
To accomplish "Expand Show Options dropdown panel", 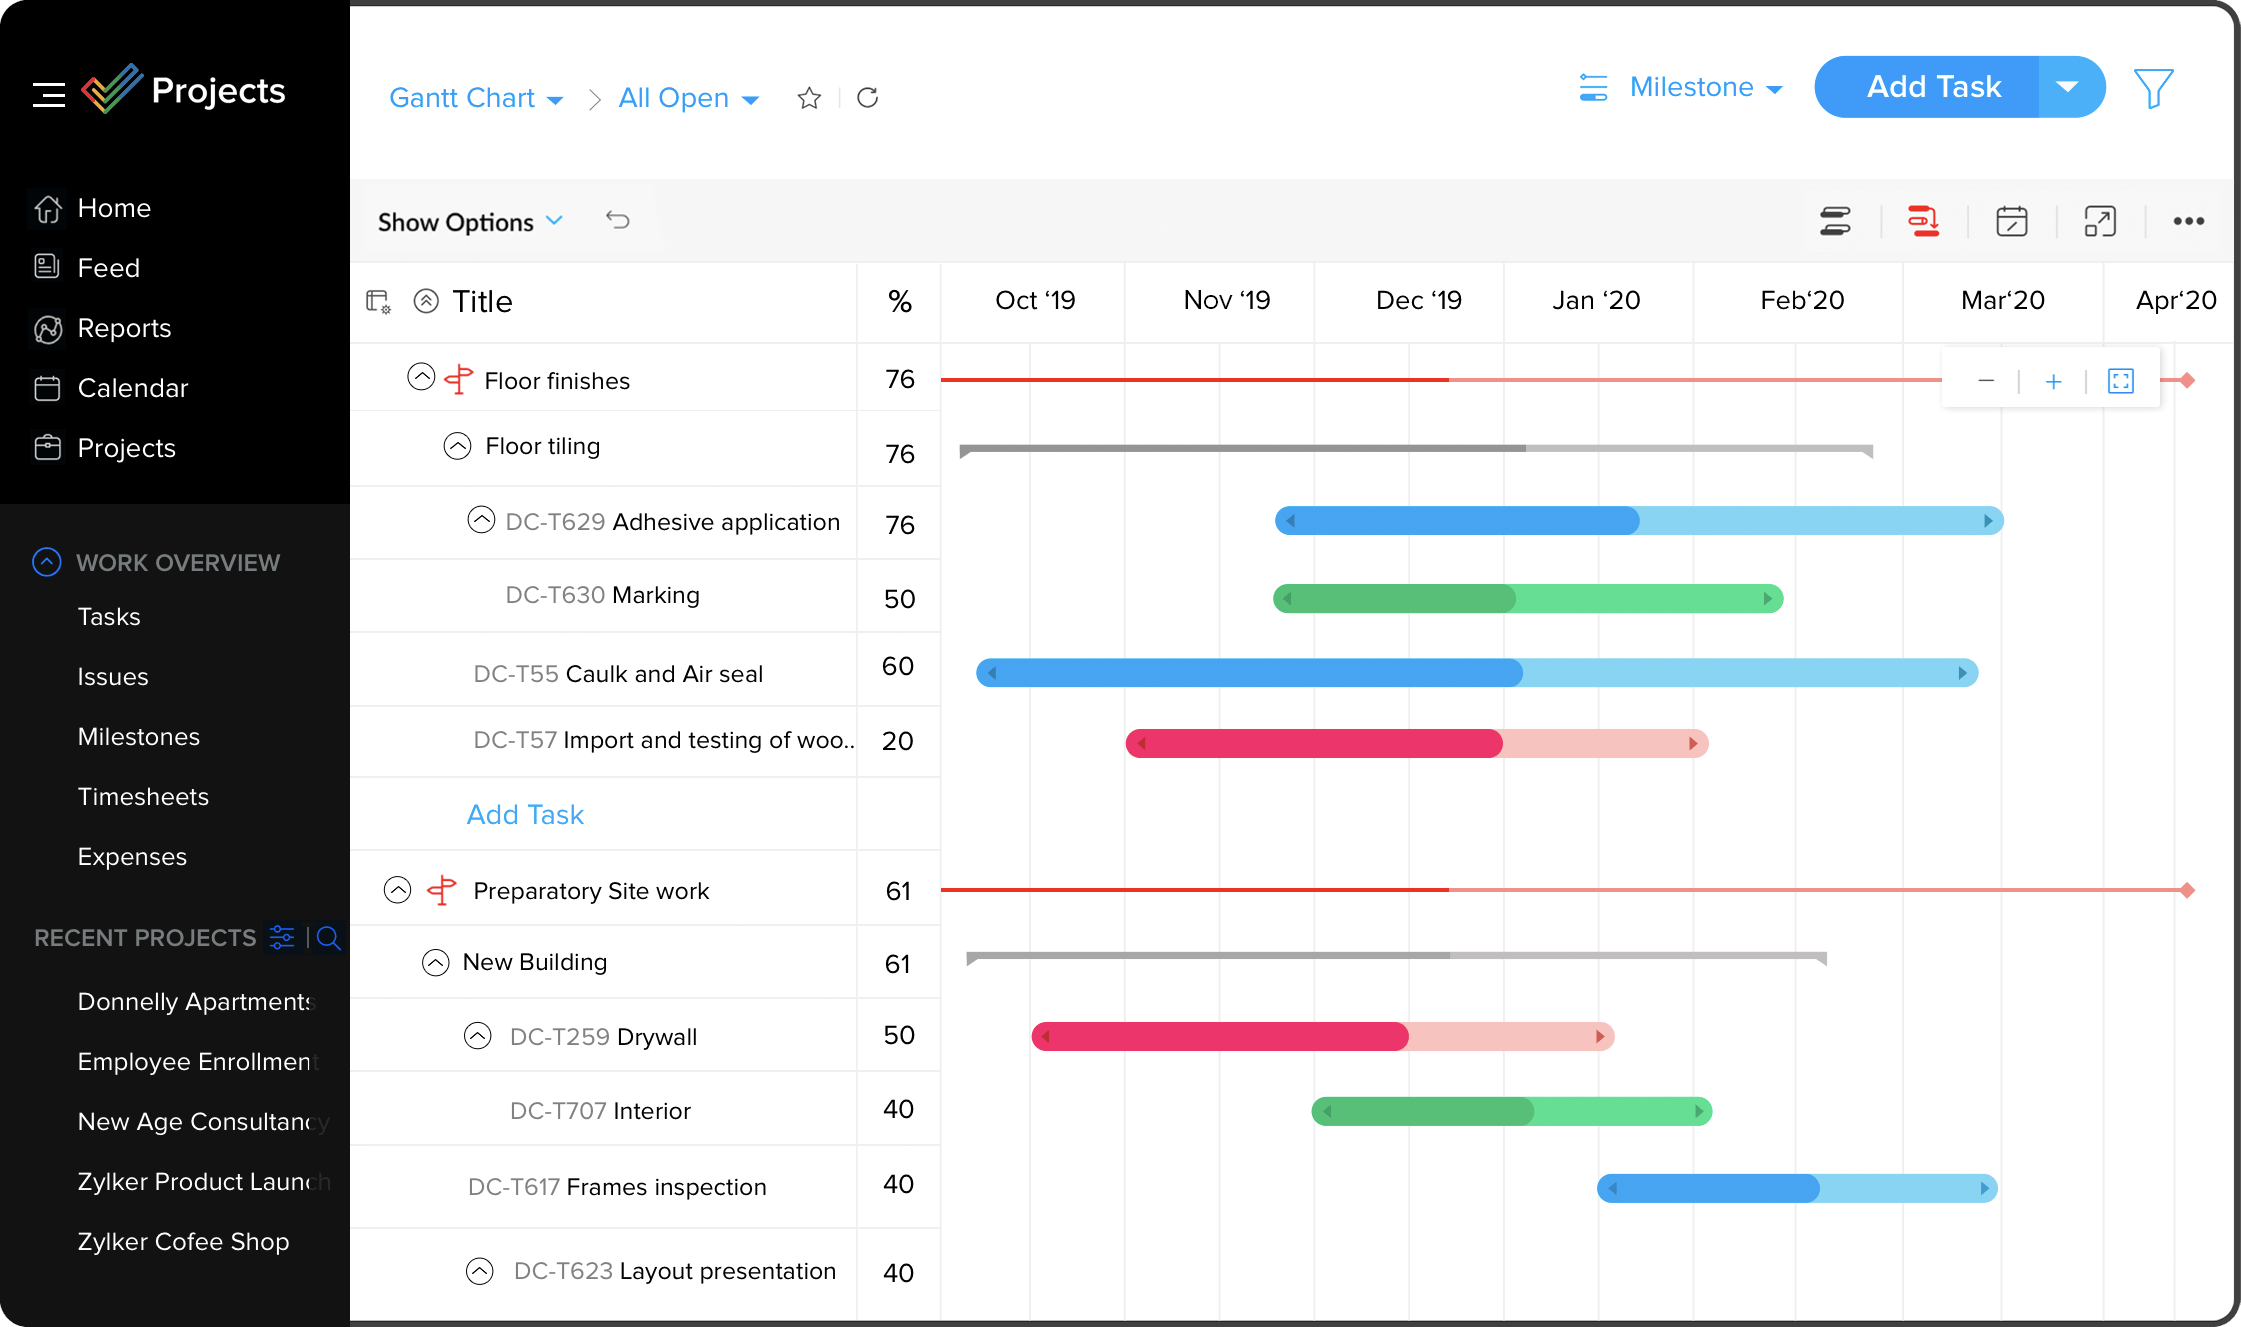I will point(467,220).
